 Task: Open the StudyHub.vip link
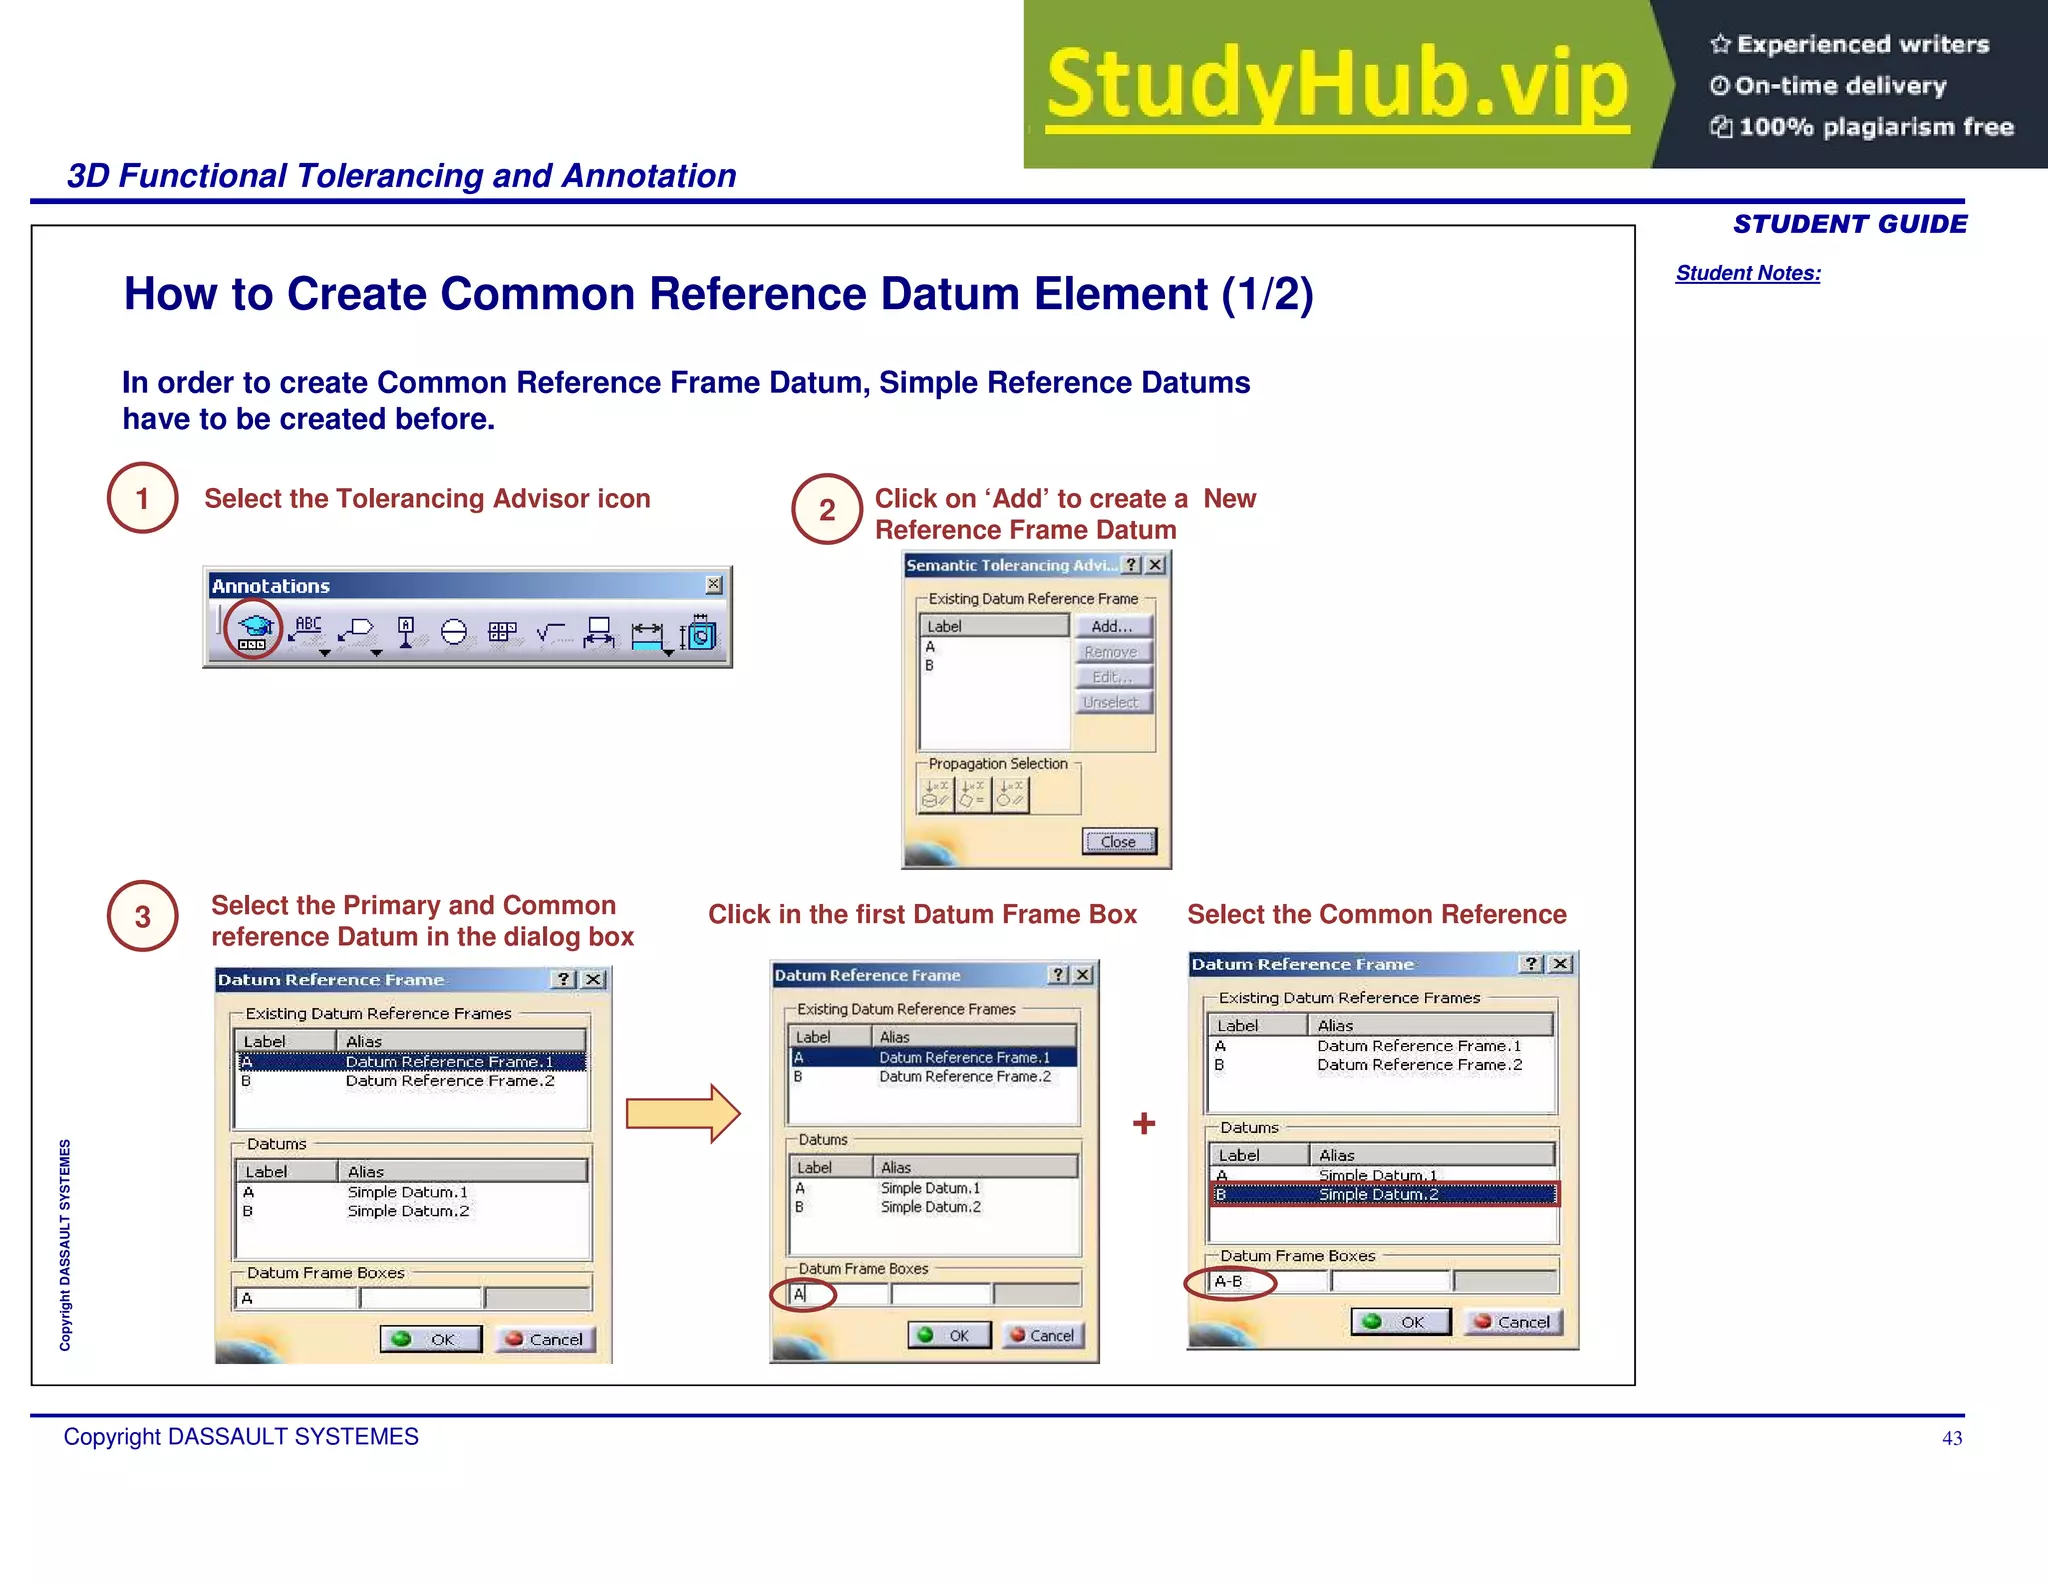click(1337, 85)
